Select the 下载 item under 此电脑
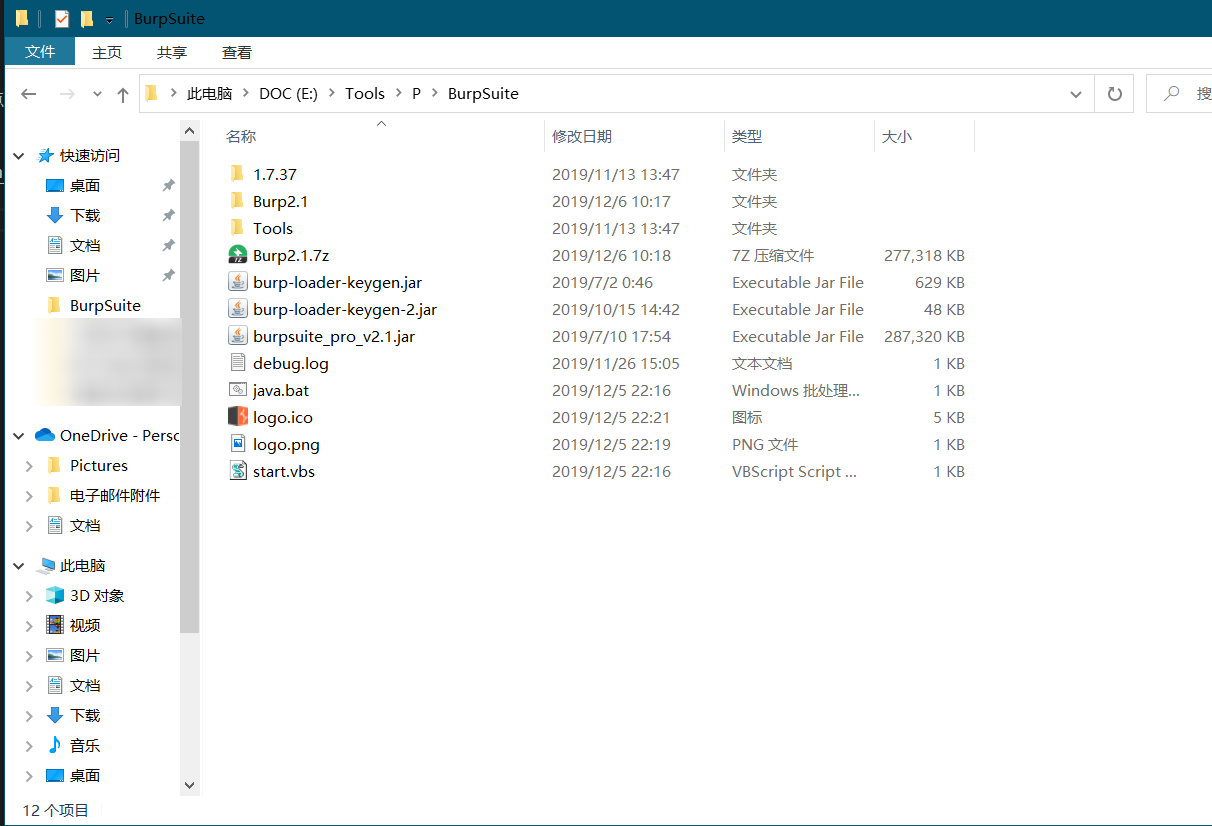The height and width of the screenshot is (826, 1212). tap(85, 715)
